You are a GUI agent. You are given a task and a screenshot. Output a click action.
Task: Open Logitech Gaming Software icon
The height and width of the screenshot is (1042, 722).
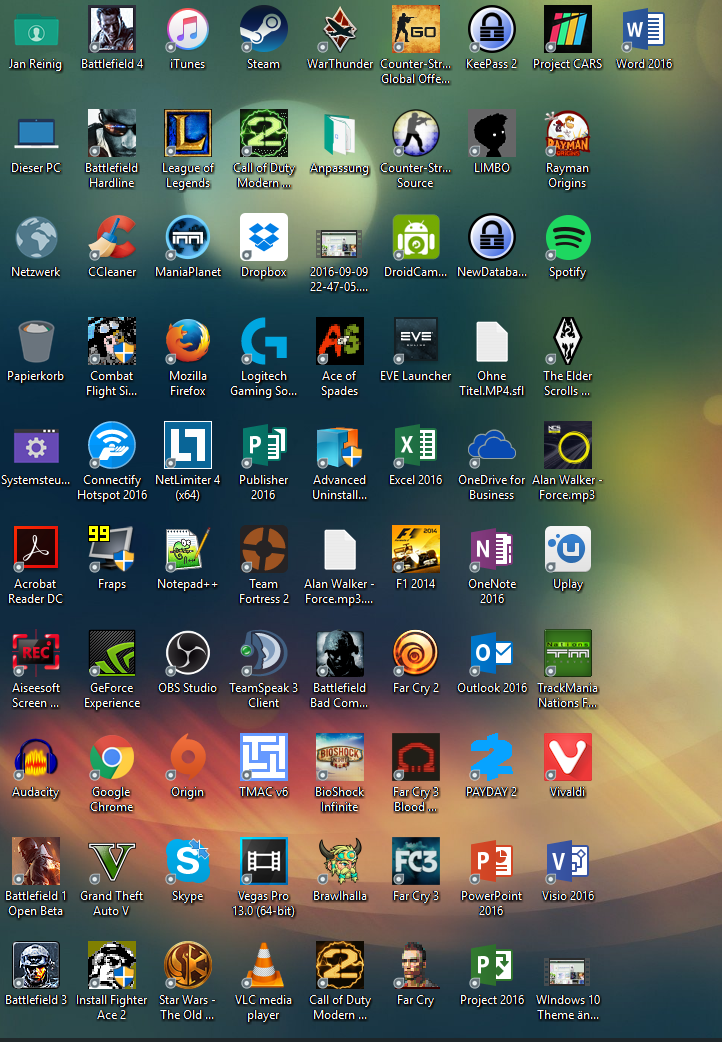pos(264,341)
